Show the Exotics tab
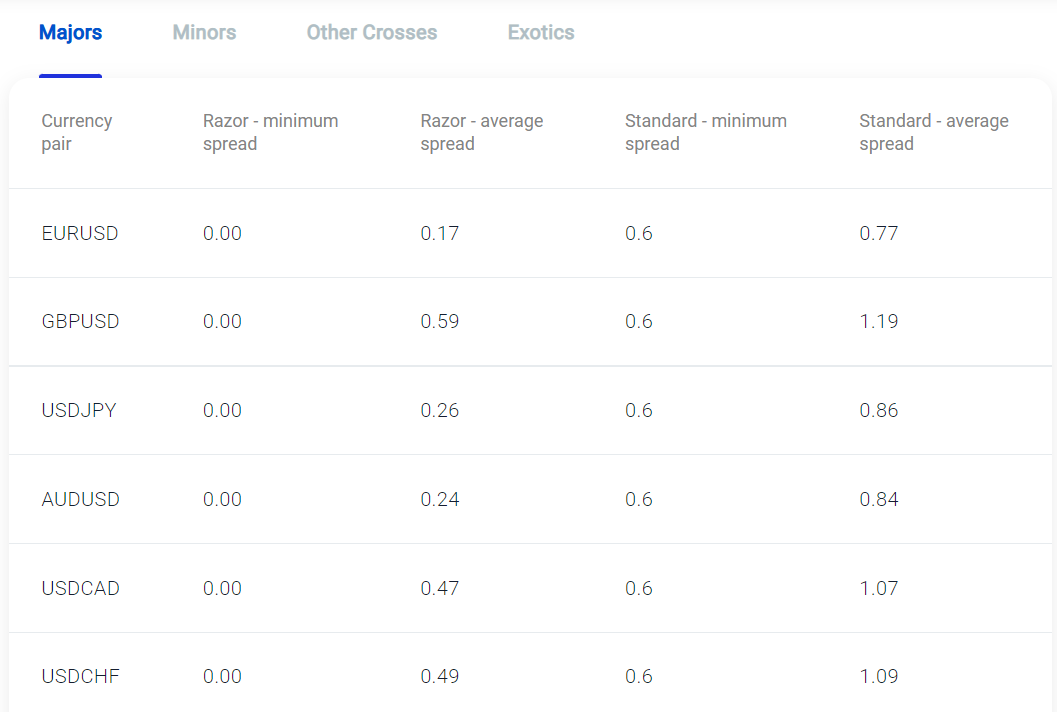Image resolution: width=1057 pixels, height=712 pixels. click(x=541, y=33)
